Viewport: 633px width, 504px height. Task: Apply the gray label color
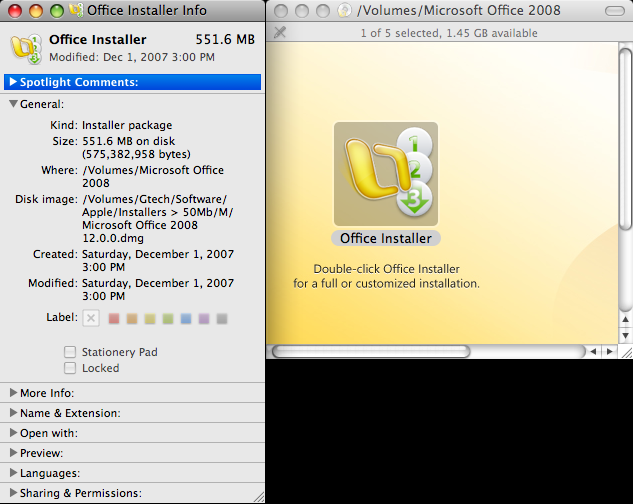pyautogui.click(x=222, y=319)
